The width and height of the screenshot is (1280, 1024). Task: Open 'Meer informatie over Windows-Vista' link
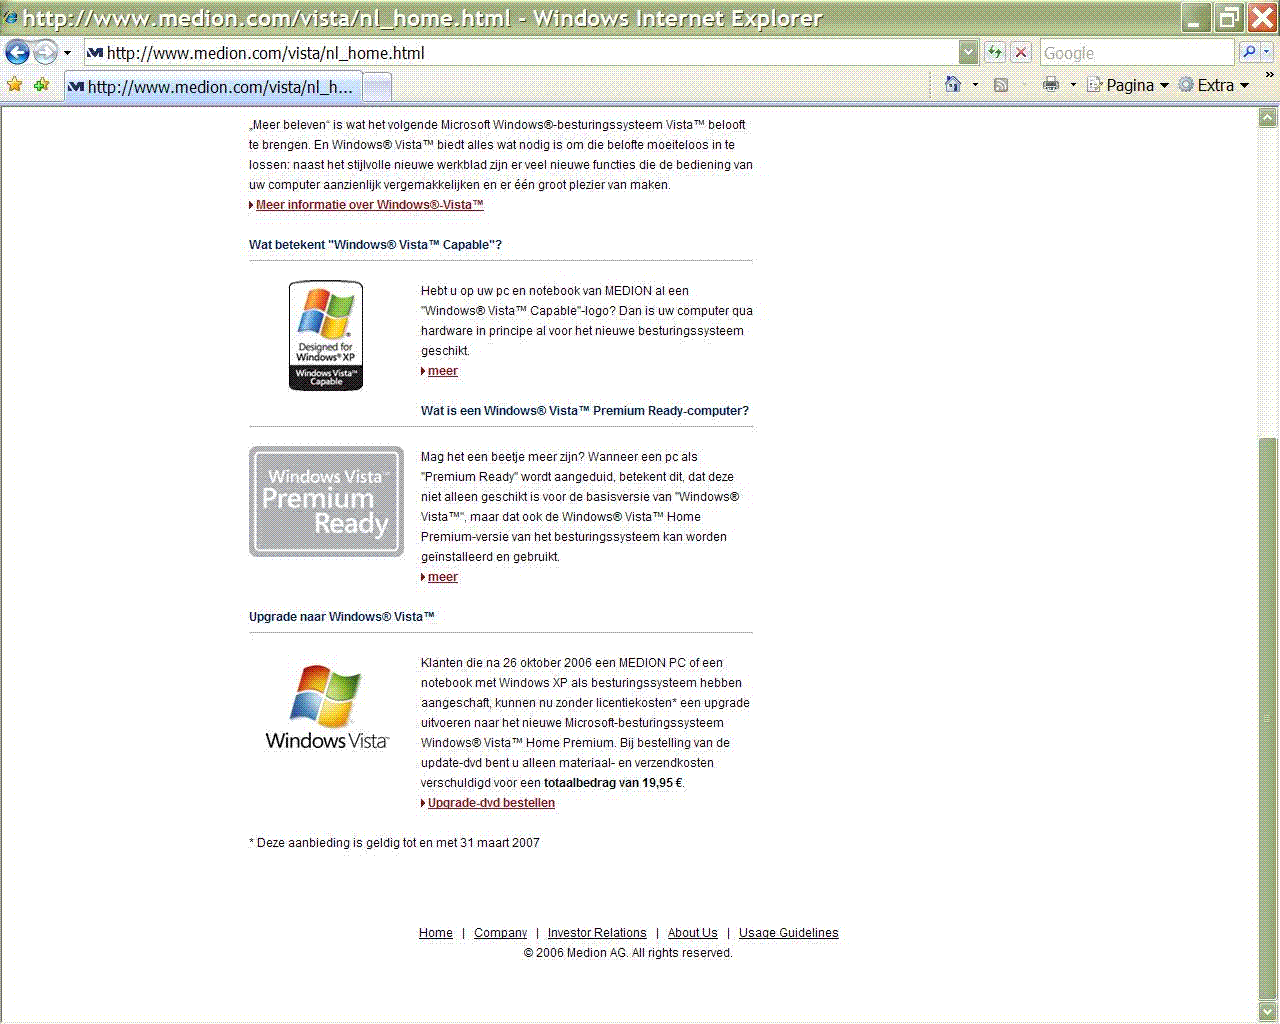tap(369, 205)
